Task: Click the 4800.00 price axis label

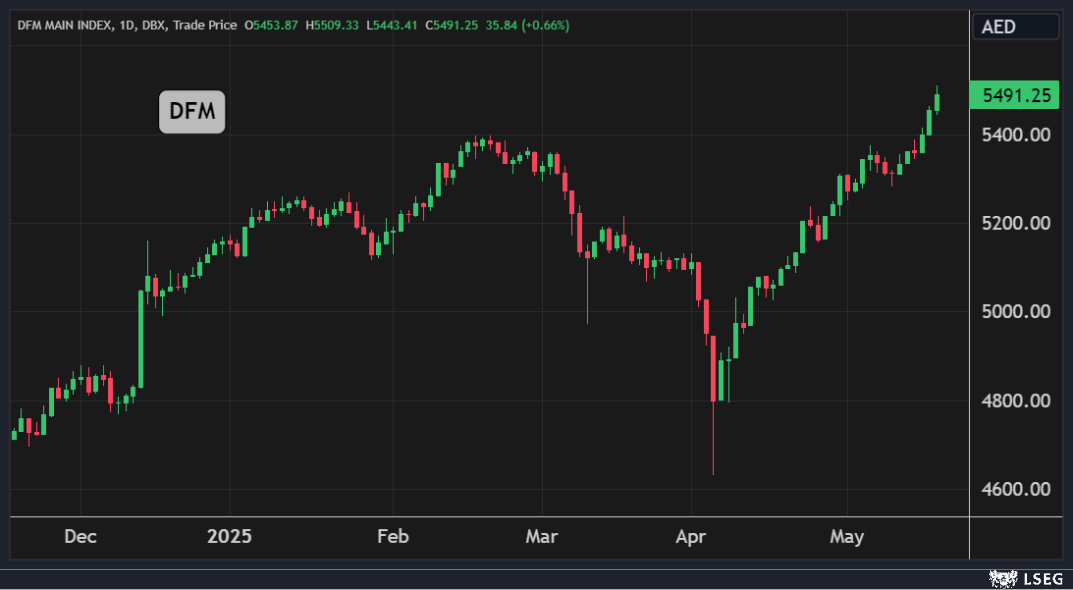Action: [1015, 401]
